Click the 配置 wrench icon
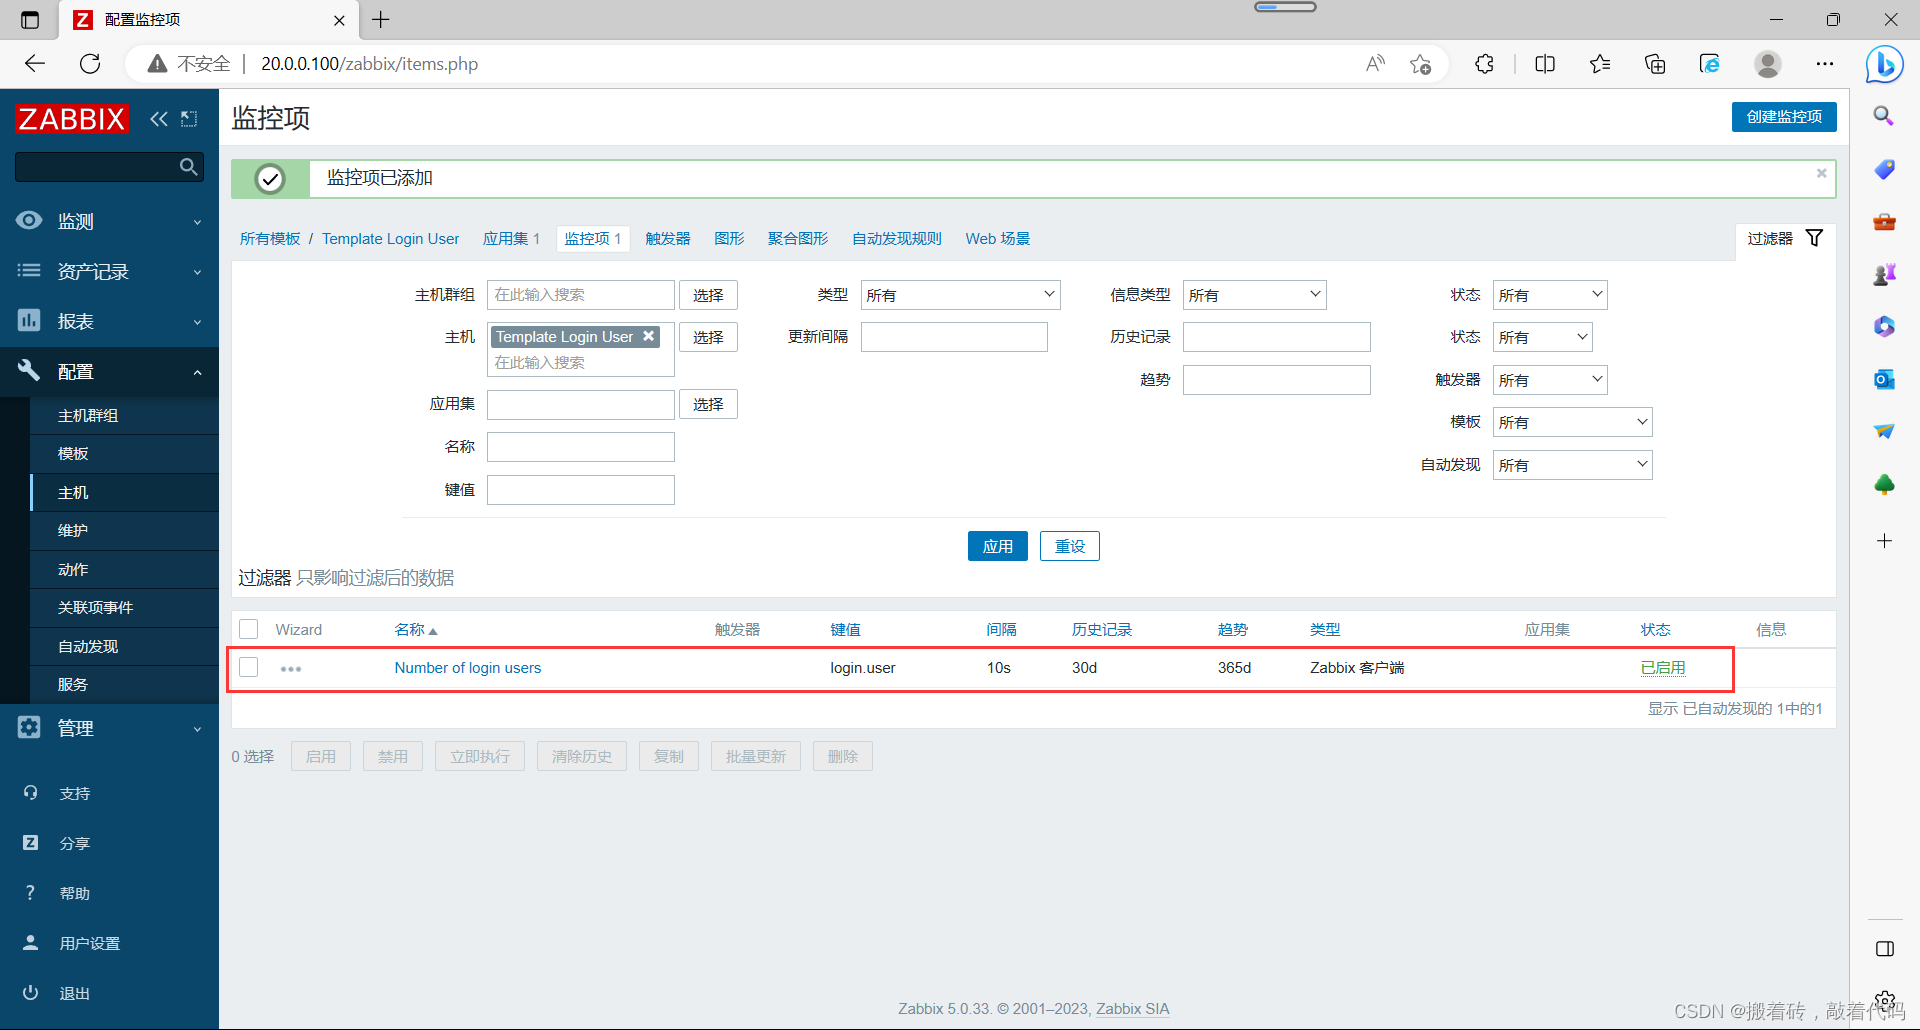Screen dimensions: 1920x1030 (x=29, y=371)
